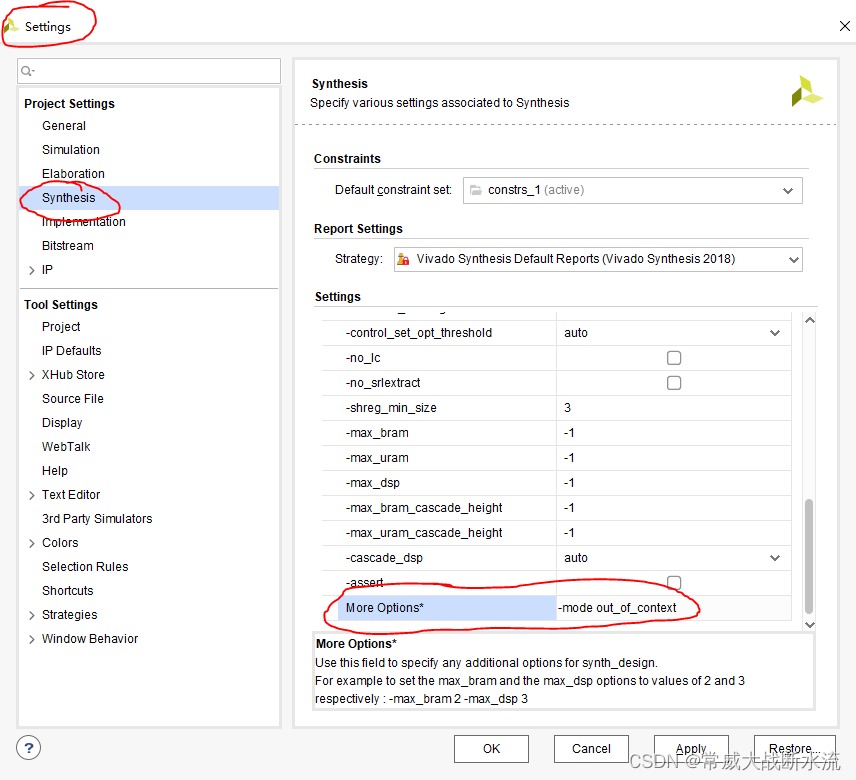Click the search magnifier icon
Screen dimensions: 856x780
pos(26,71)
